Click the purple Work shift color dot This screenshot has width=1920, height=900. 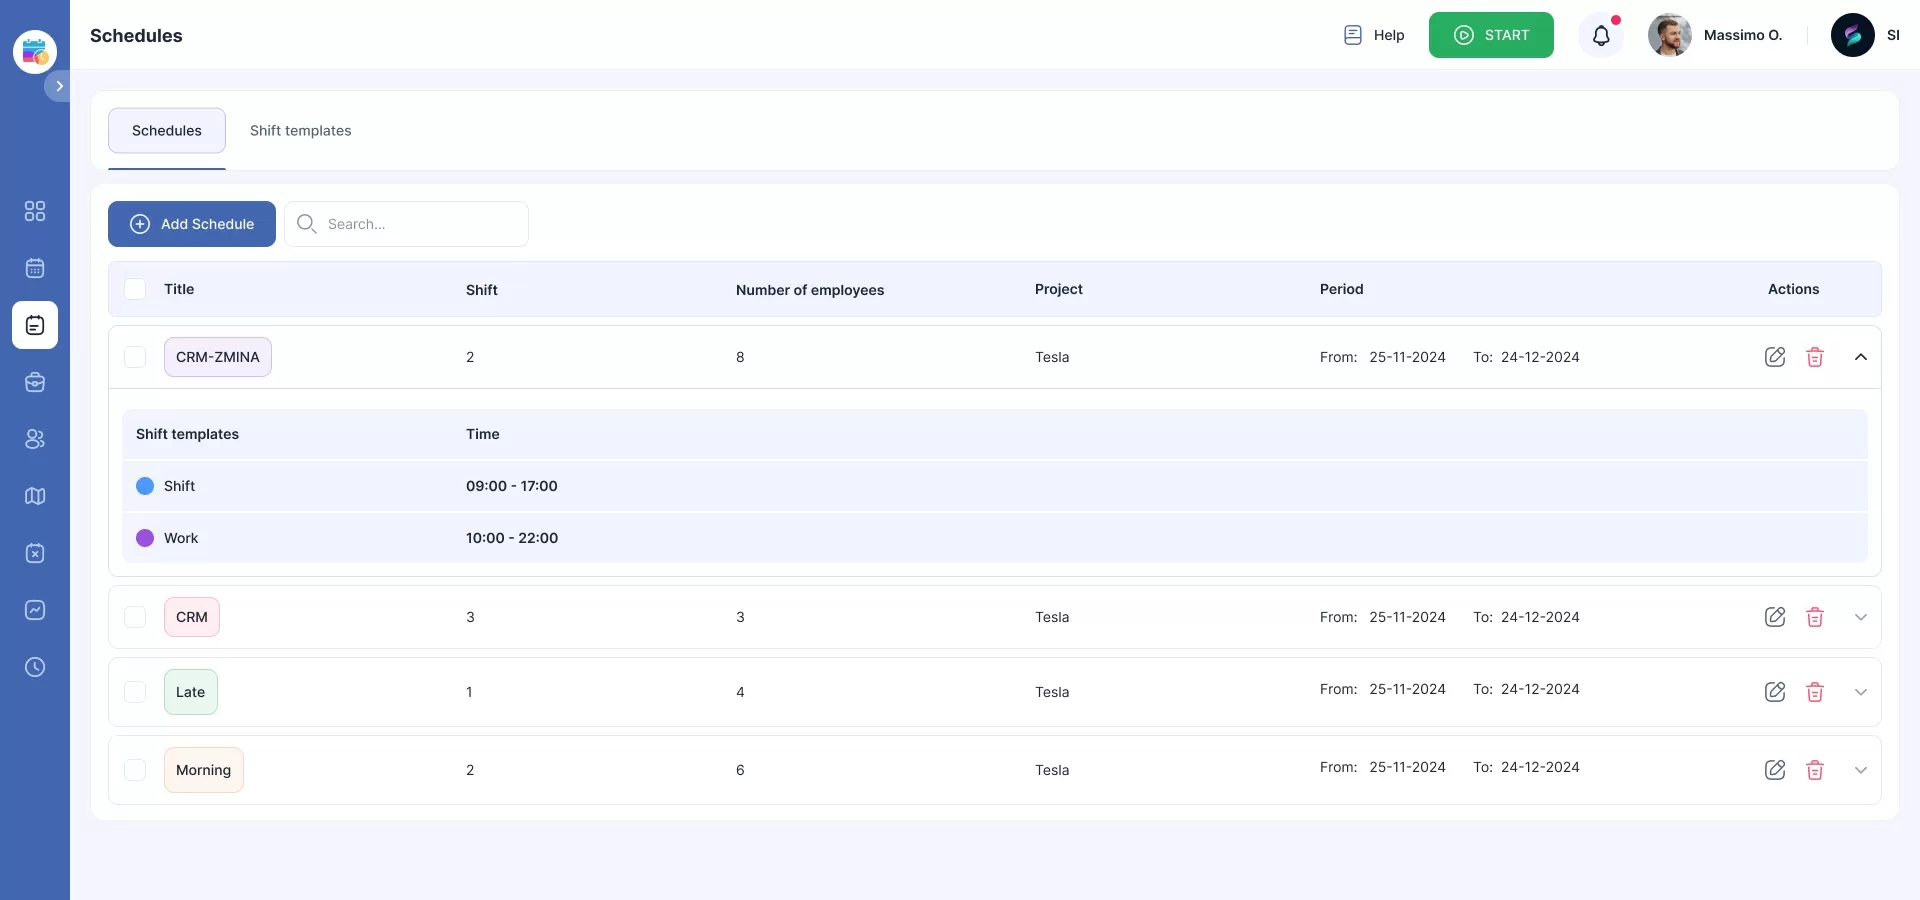click(145, 538)
